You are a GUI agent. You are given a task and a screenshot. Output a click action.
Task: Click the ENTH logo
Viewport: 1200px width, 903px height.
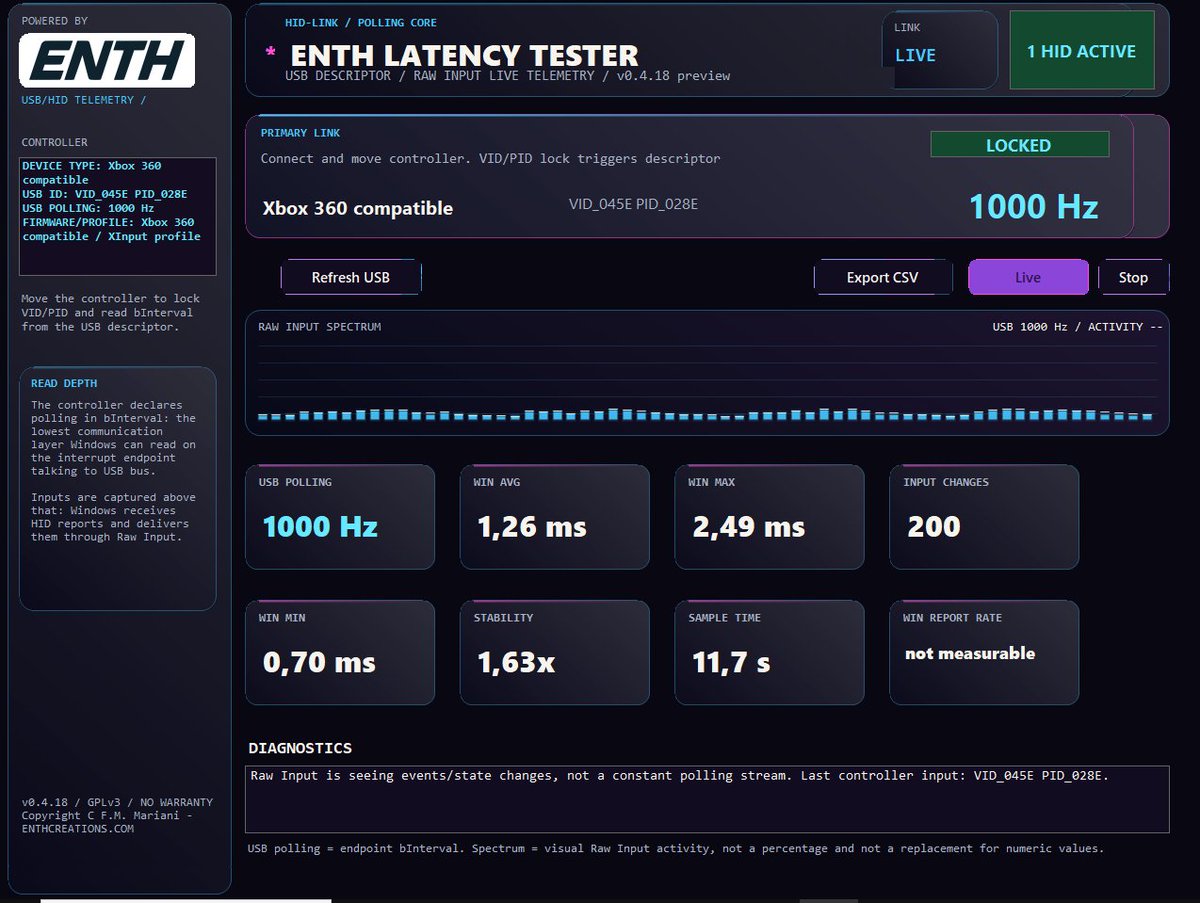(x=108, y=62)
